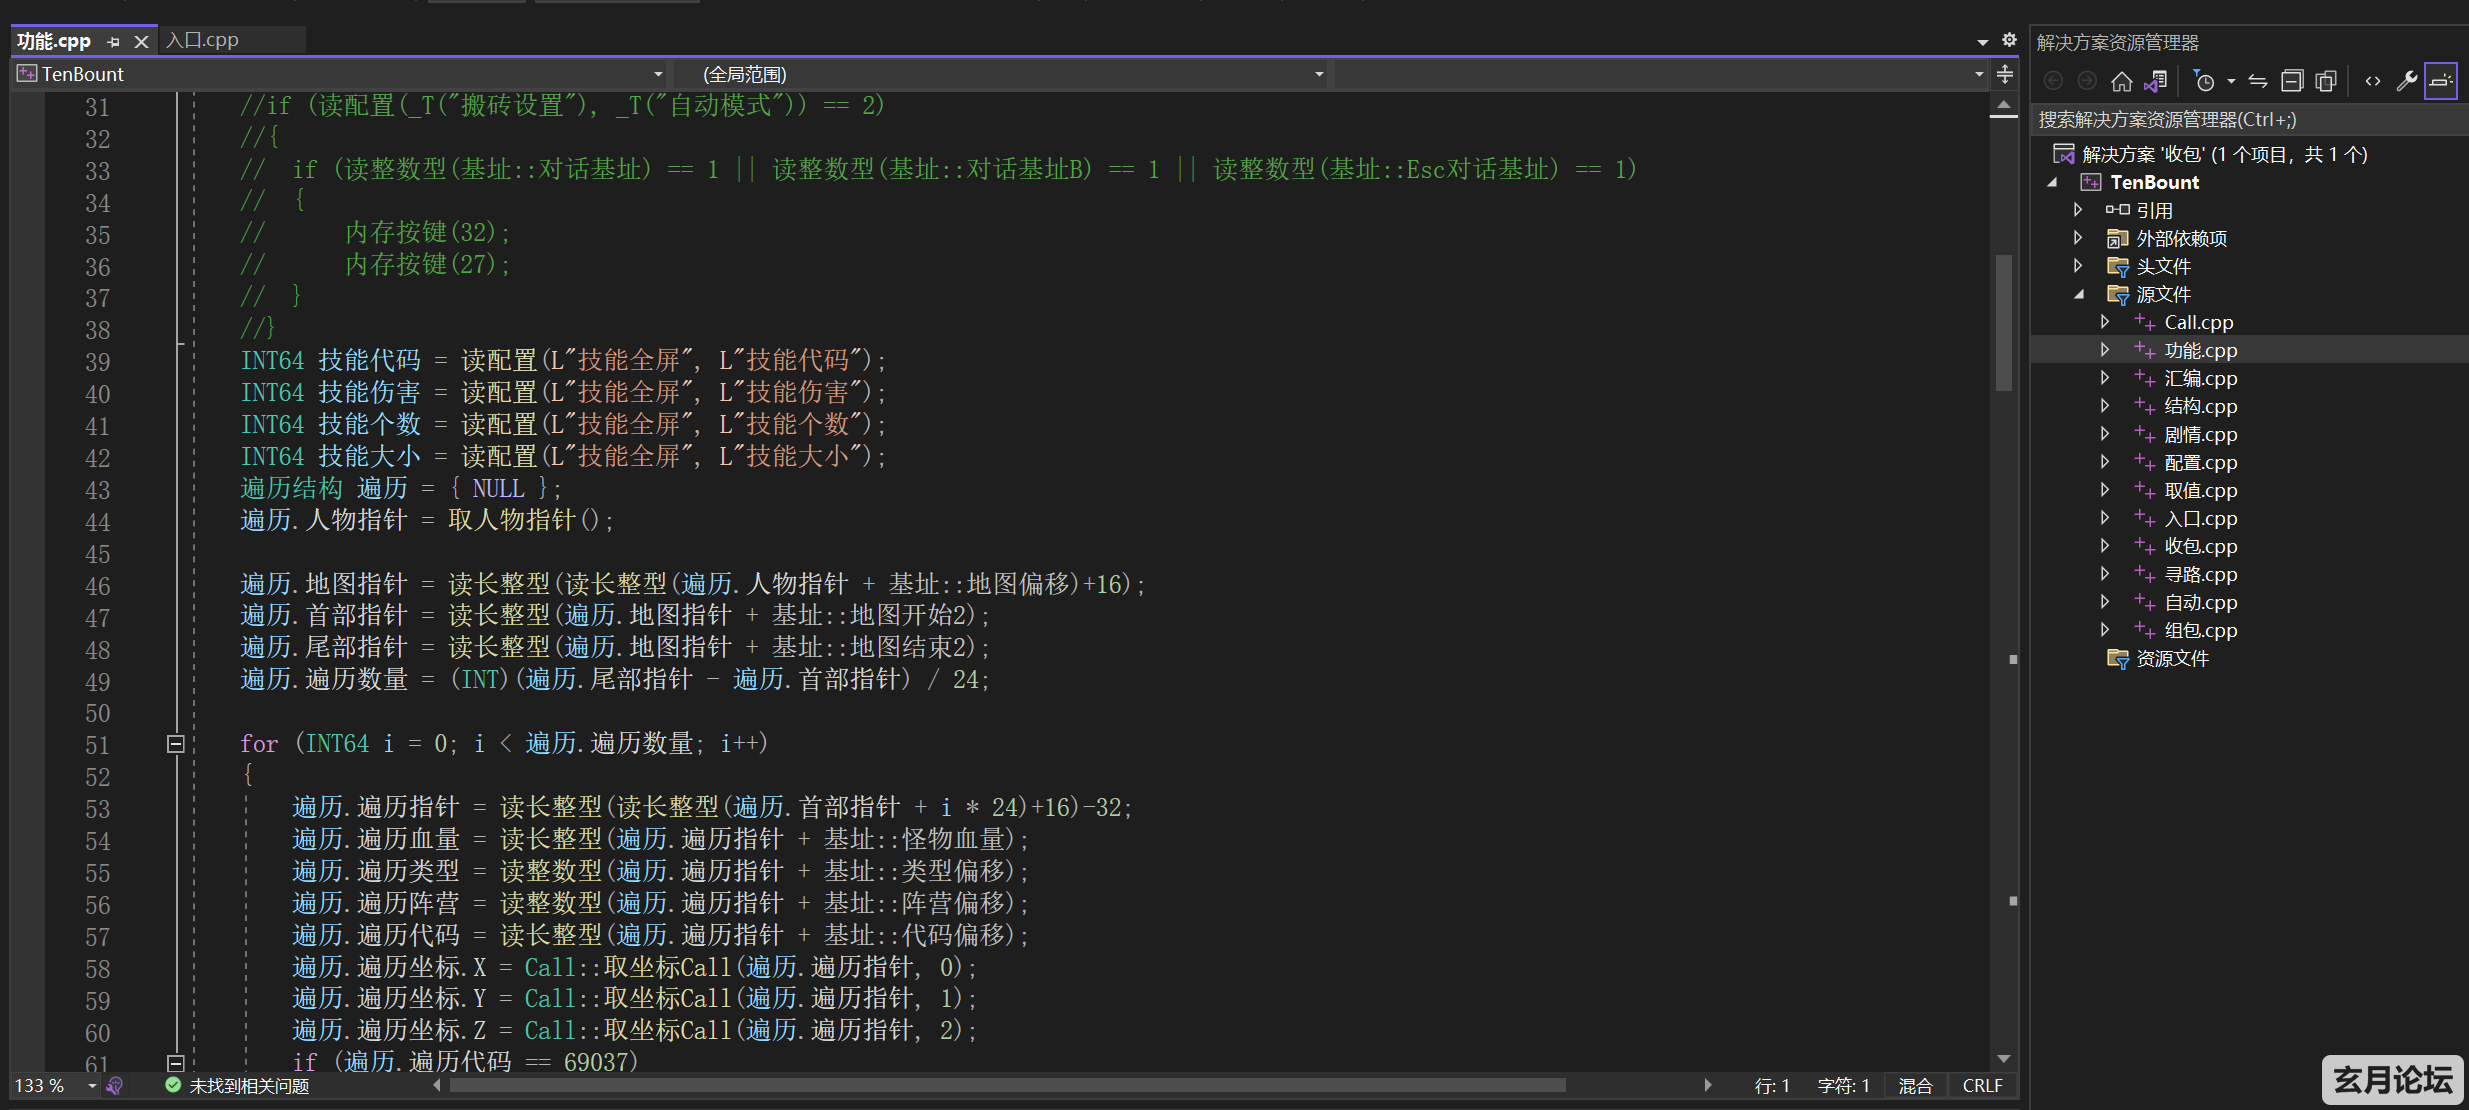Click the 行: 1 line indicator
The width and height of the screenshot is (2469, 1110).
pos(1772,1086)
